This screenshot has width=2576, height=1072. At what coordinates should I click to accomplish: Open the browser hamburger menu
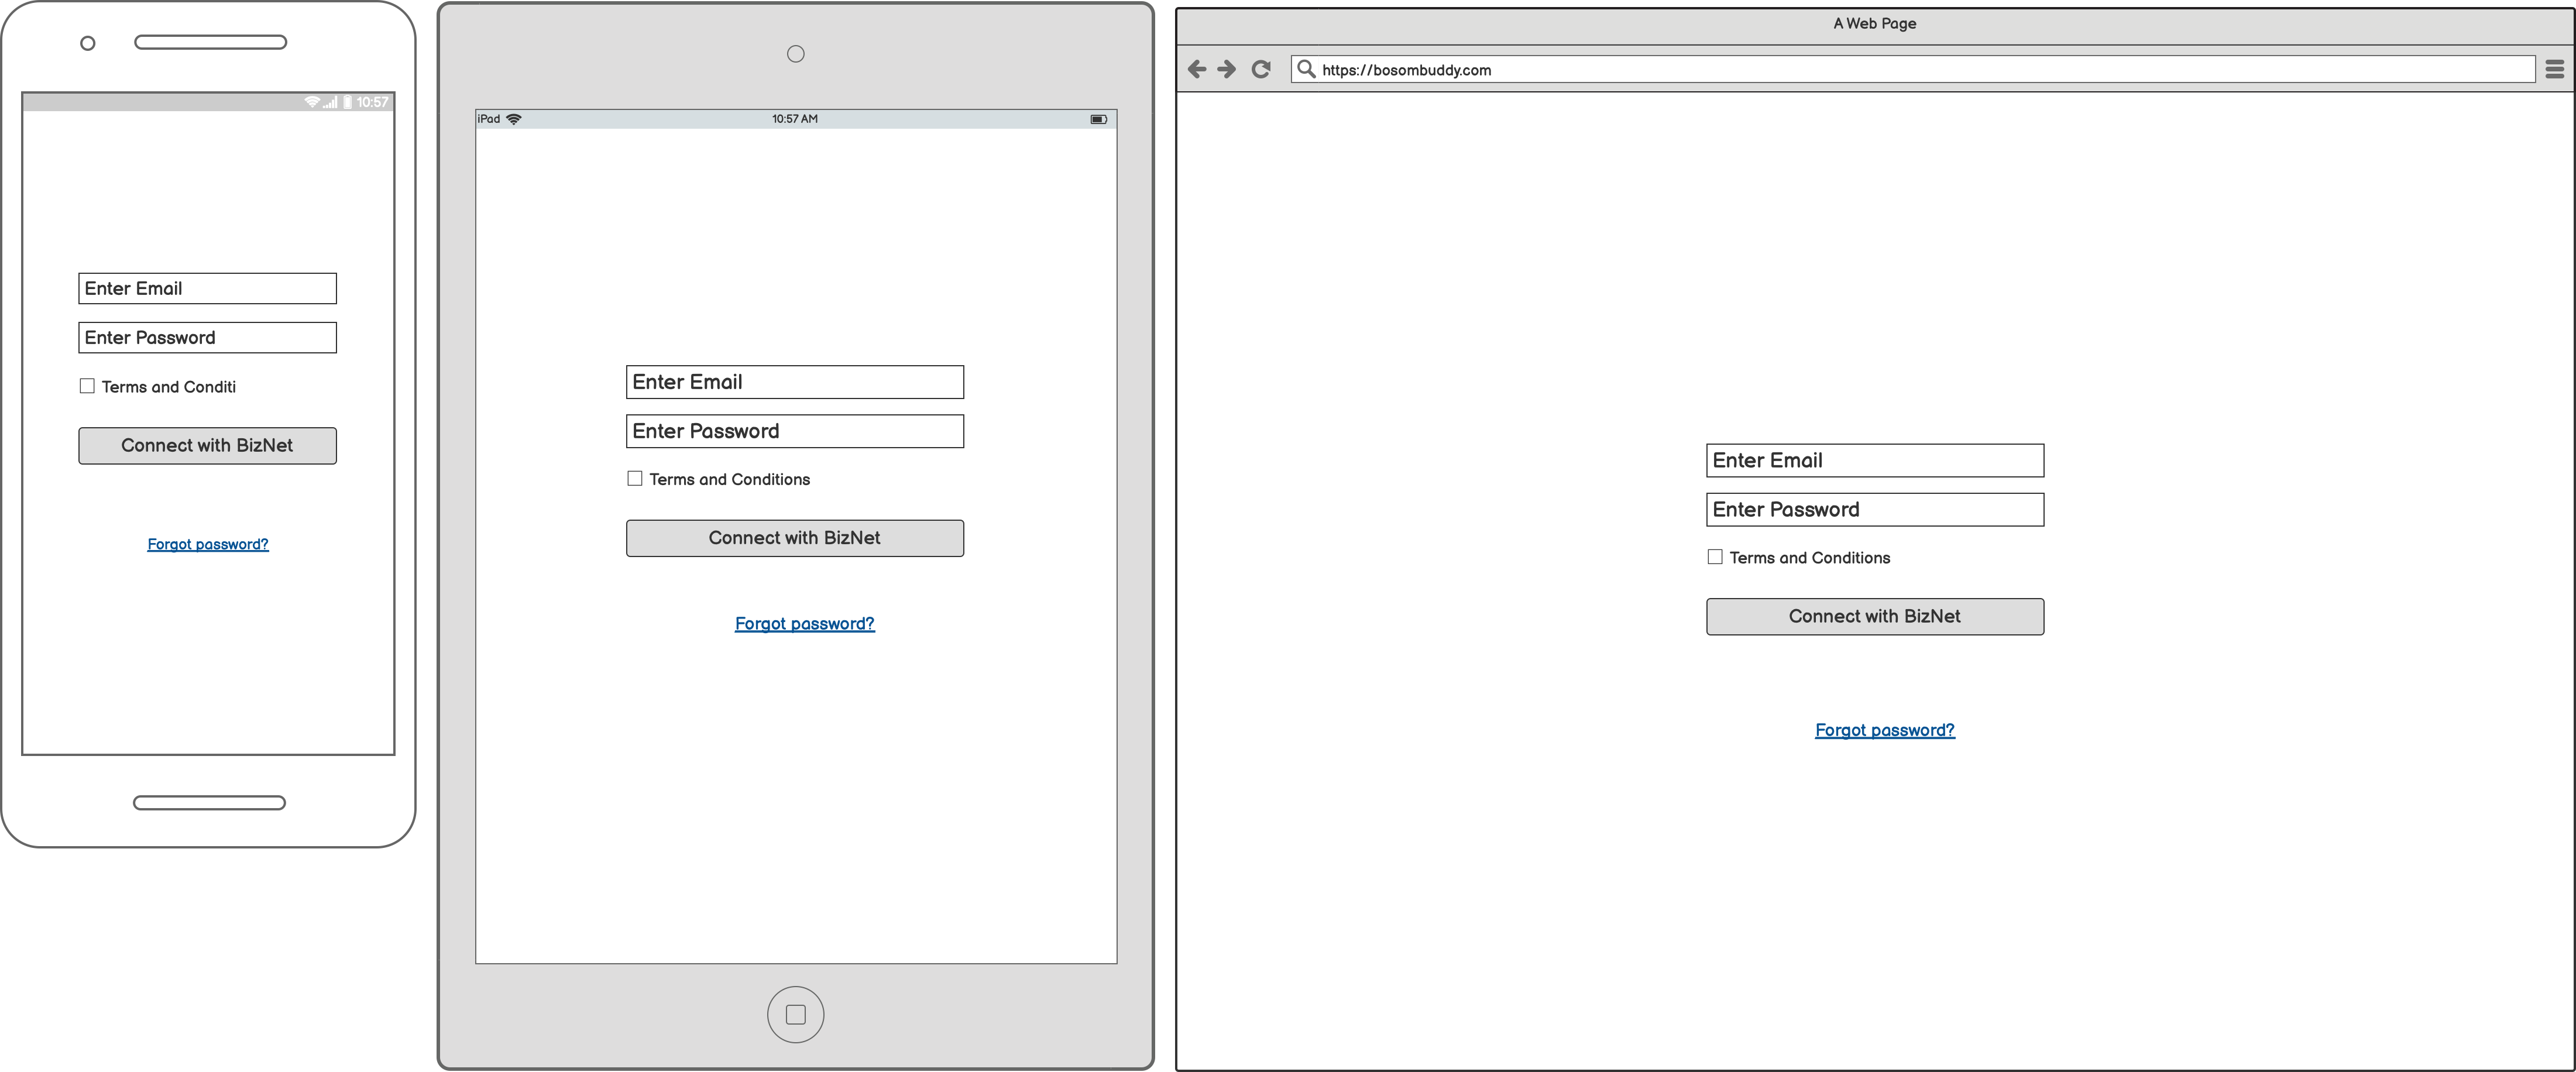coord(2557,68)
